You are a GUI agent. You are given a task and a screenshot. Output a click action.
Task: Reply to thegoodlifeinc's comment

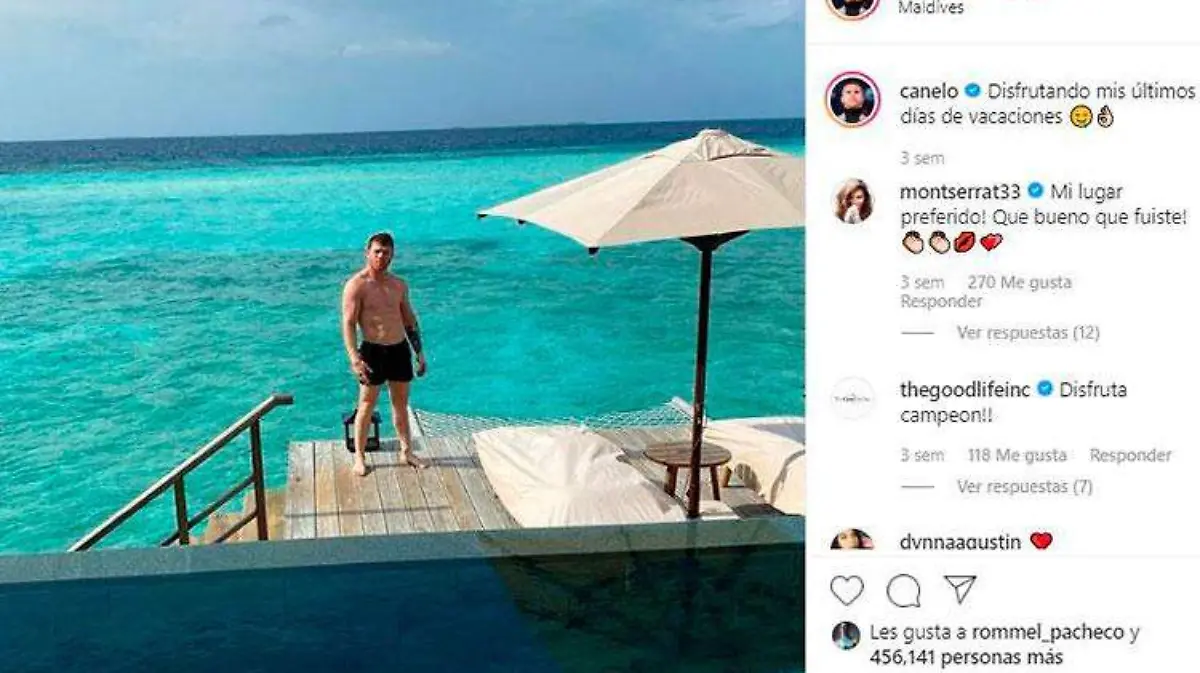tap(1130, 455)
